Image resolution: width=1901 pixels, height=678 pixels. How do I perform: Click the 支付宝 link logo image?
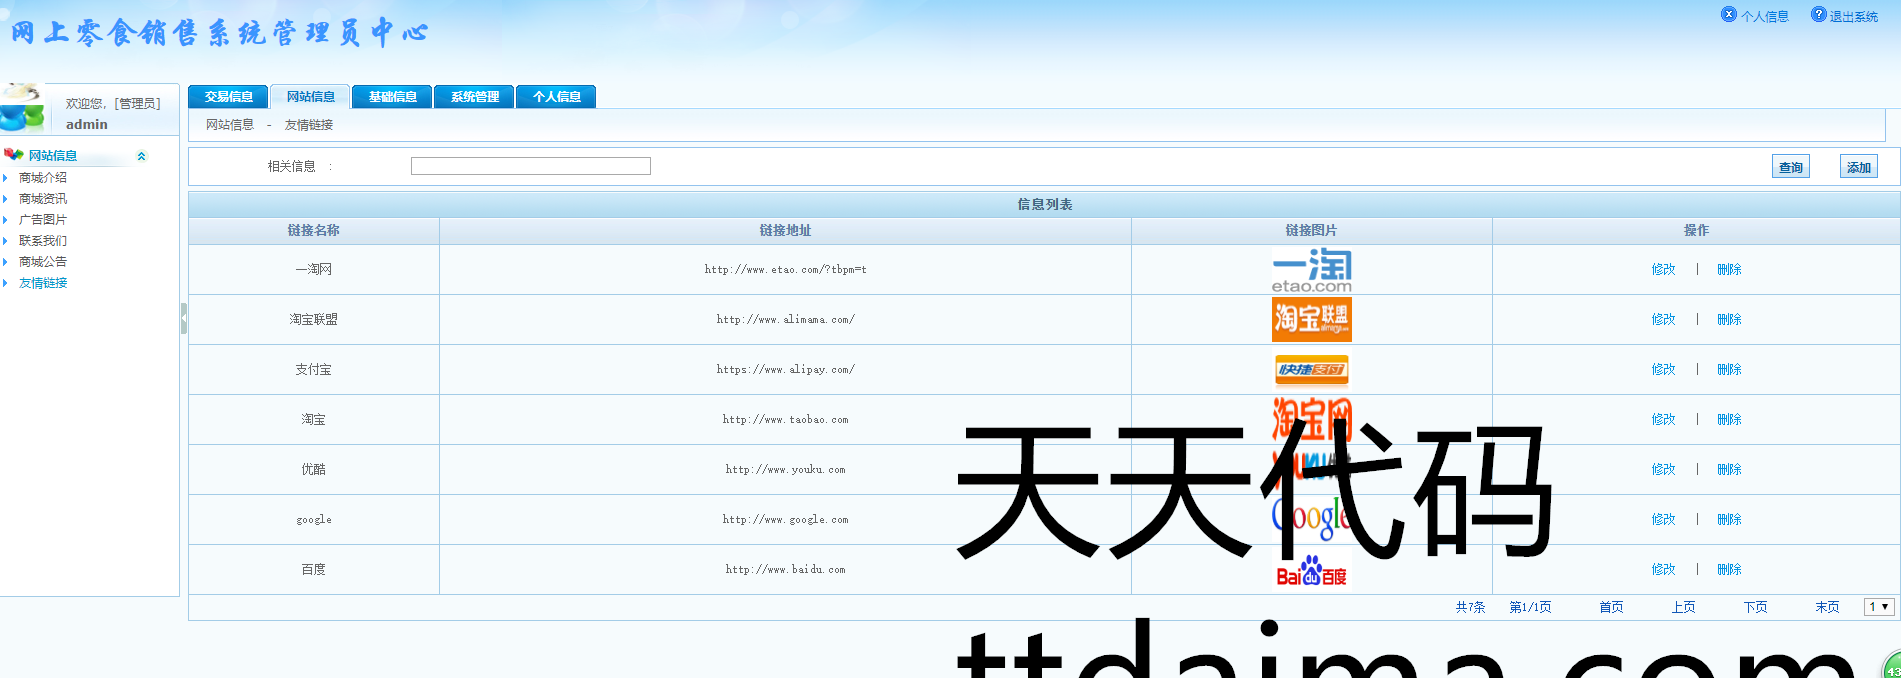(1311, 370)
